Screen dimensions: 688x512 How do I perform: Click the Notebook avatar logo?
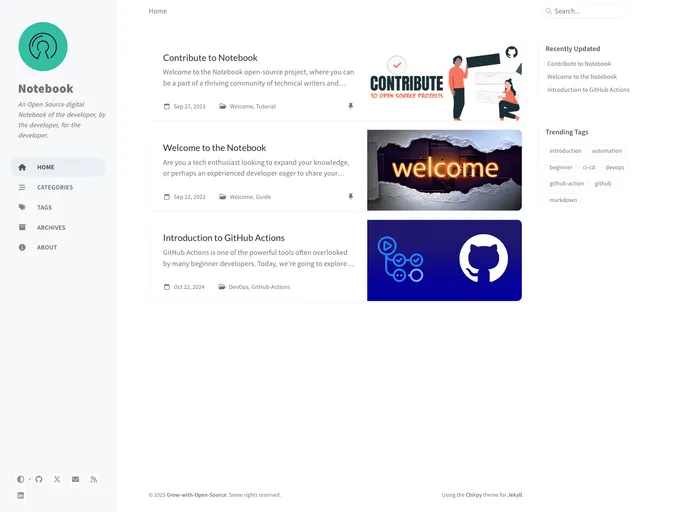(x=43, y=47)
